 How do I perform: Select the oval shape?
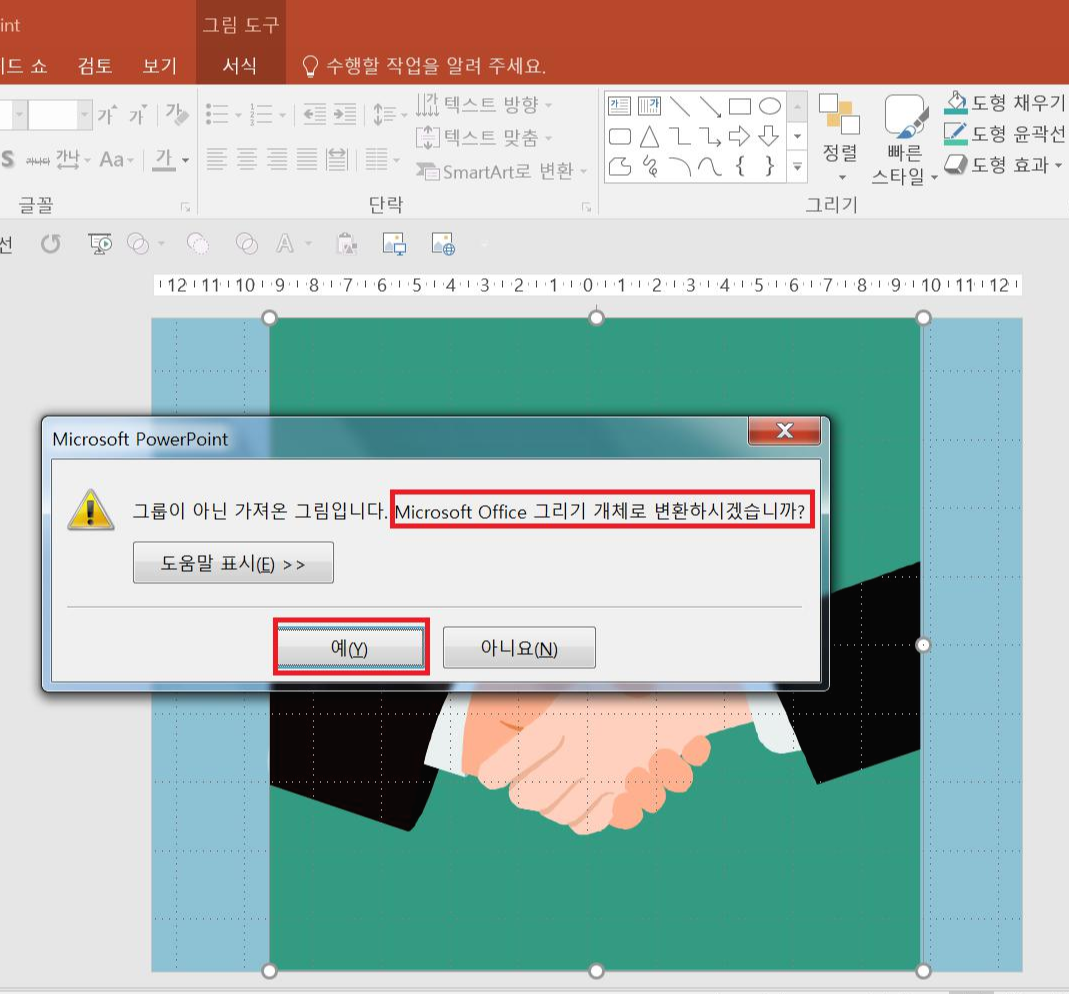pyautogui.click(x=770, y=106)
